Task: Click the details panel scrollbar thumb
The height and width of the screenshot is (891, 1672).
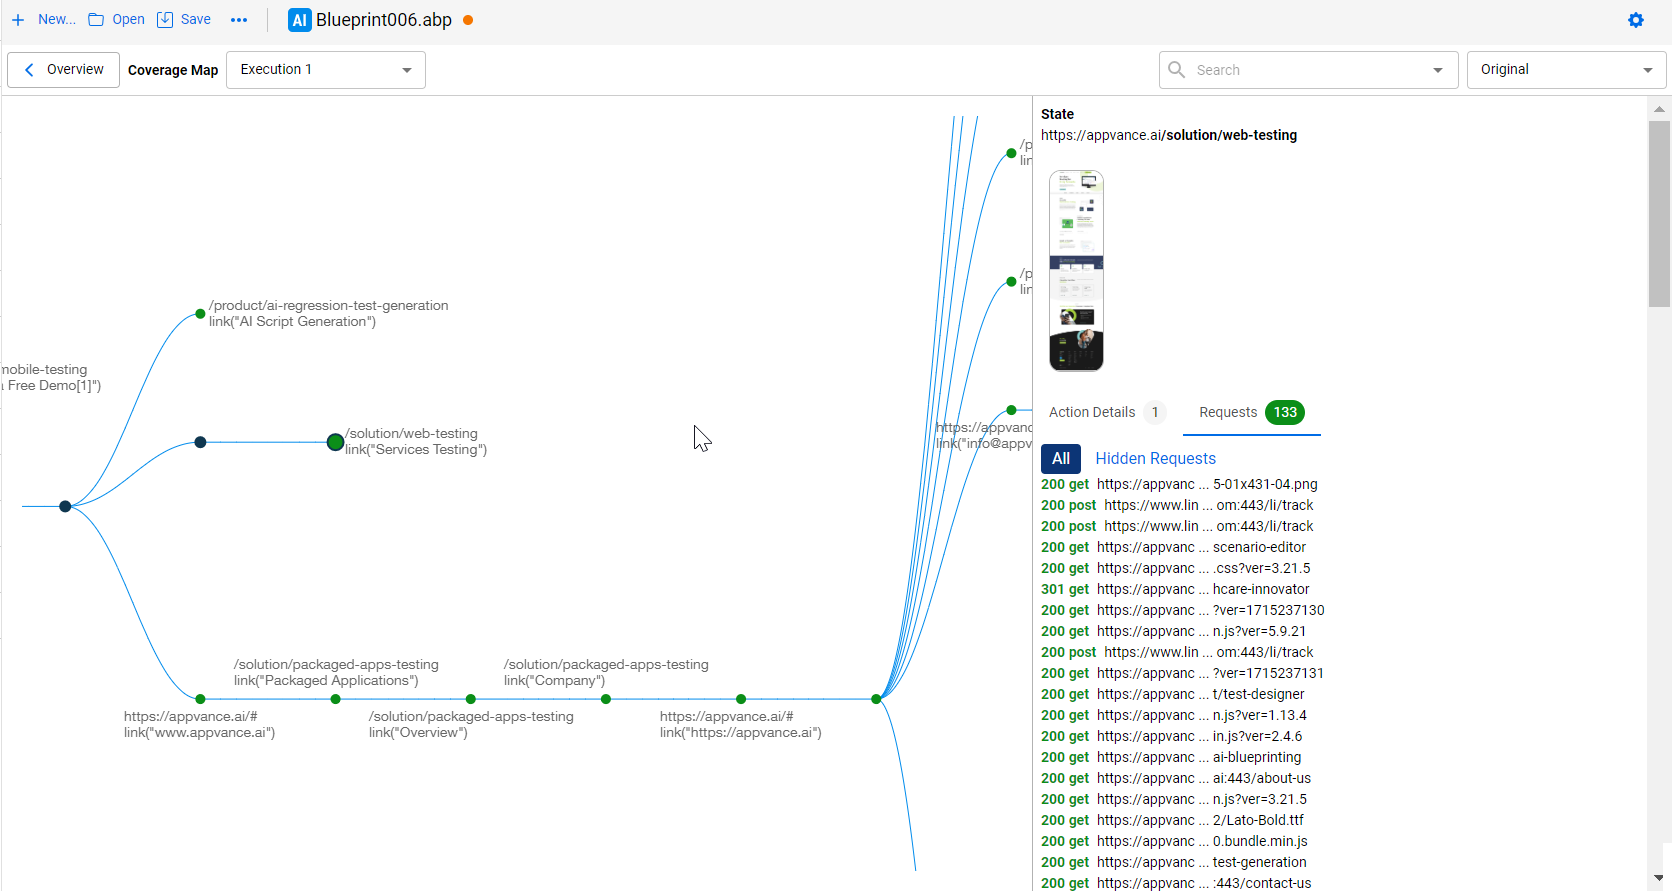Action: tap(1659, 214)
